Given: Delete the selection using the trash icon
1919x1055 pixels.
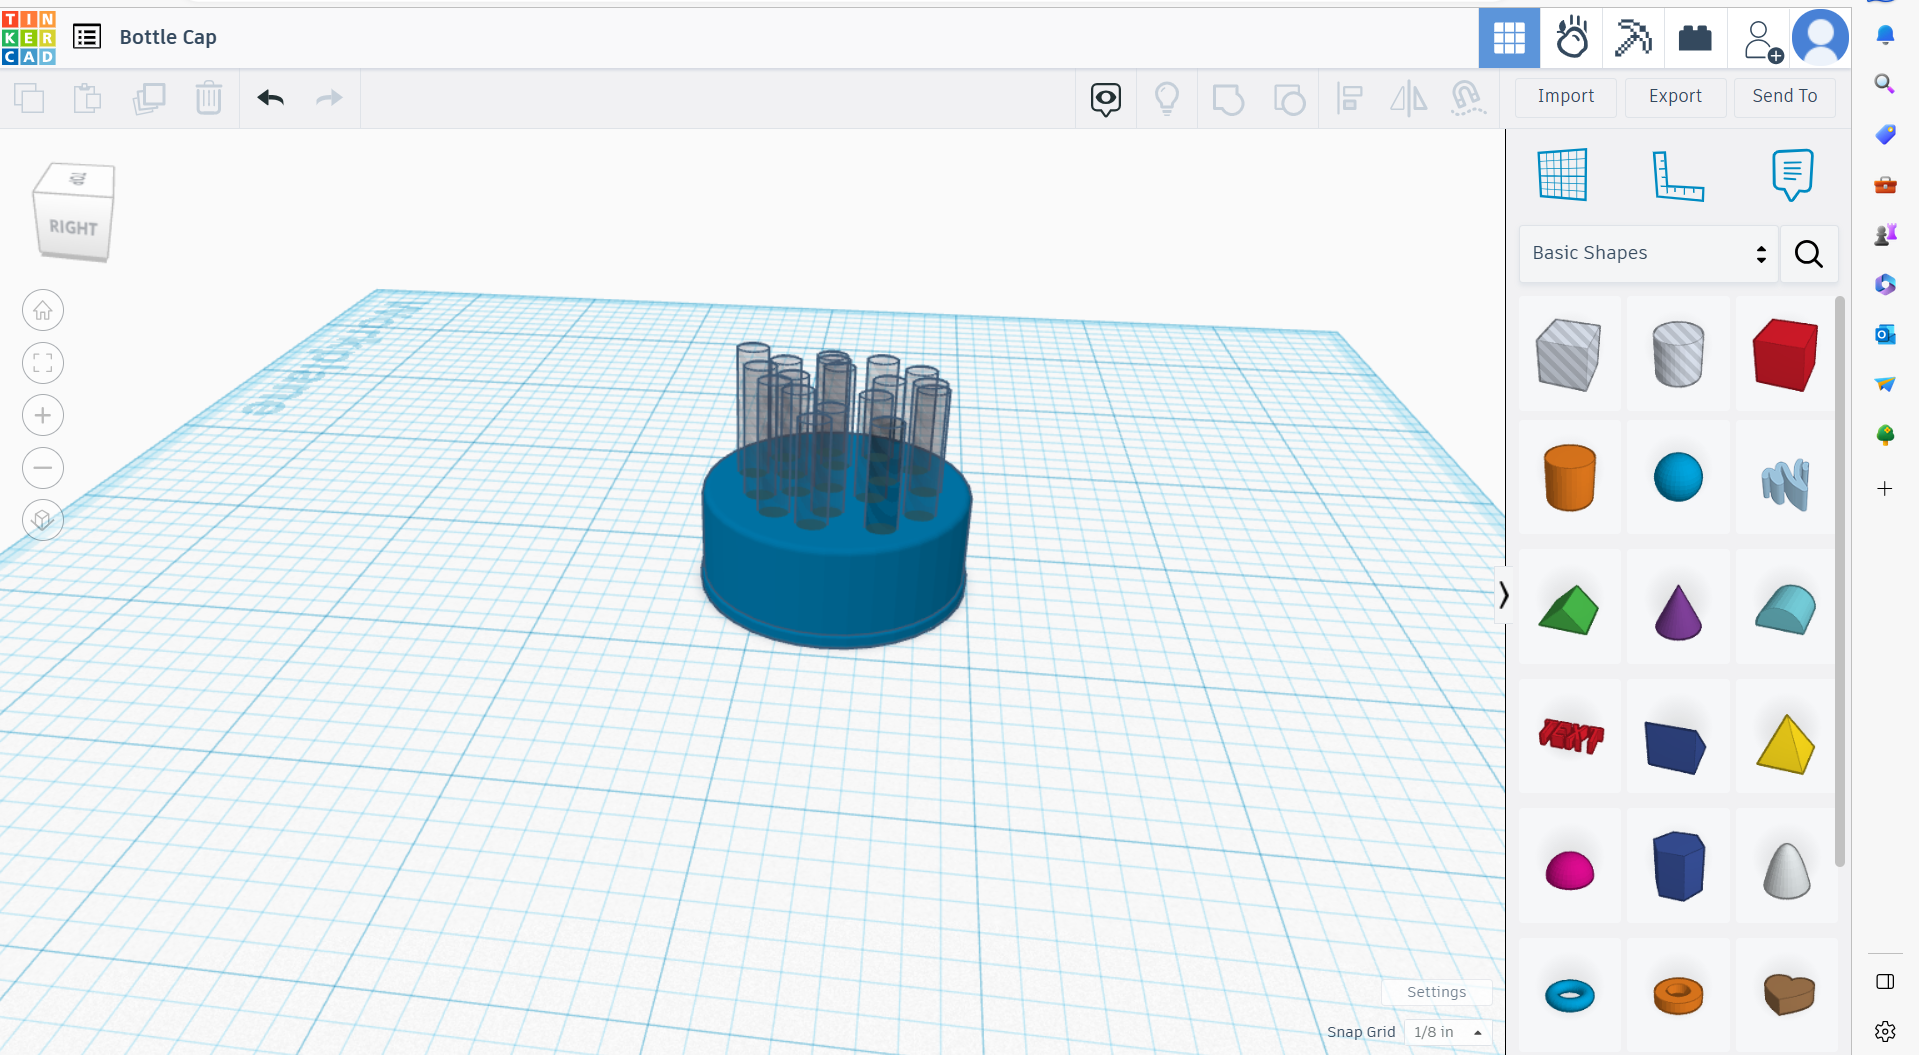Looking at the screenshot, I should point(208,98).
